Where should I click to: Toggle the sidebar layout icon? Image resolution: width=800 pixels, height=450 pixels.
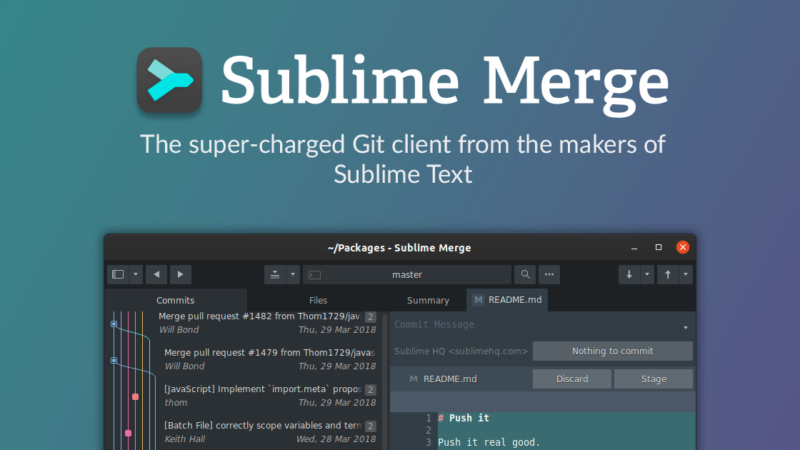[118, 274]
